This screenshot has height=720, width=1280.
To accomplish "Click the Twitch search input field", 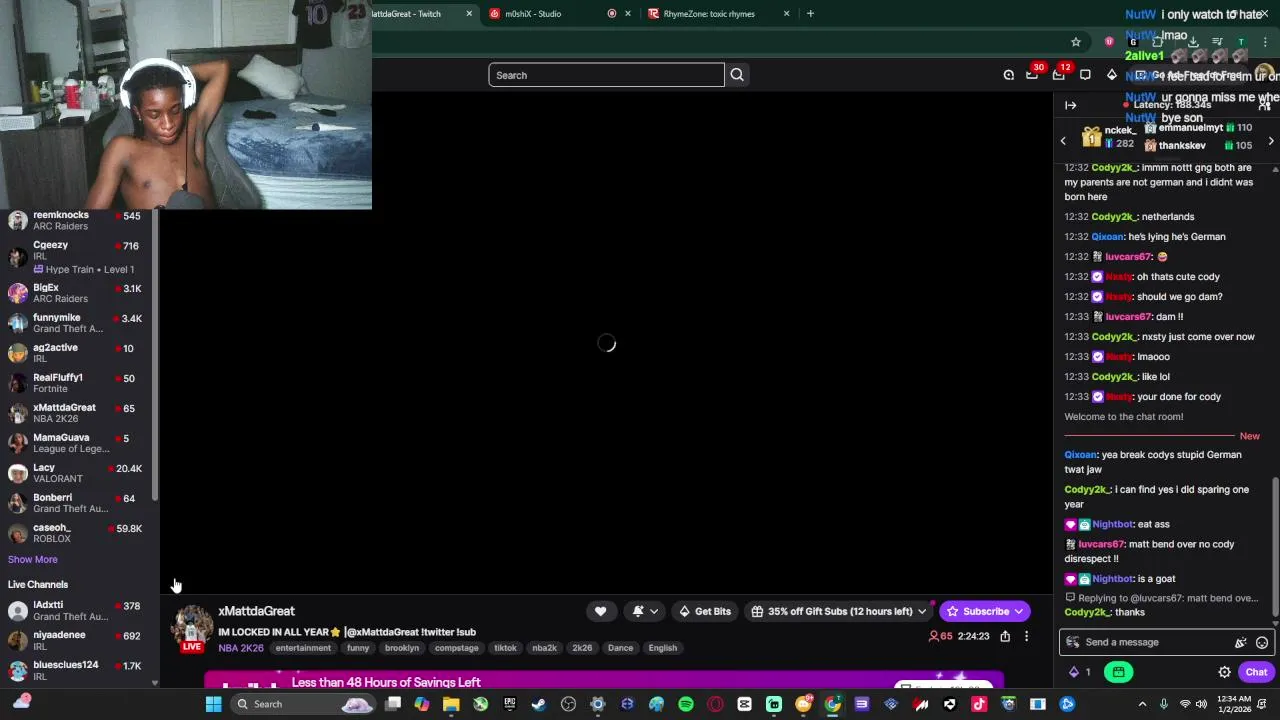I will pos(606,75).
